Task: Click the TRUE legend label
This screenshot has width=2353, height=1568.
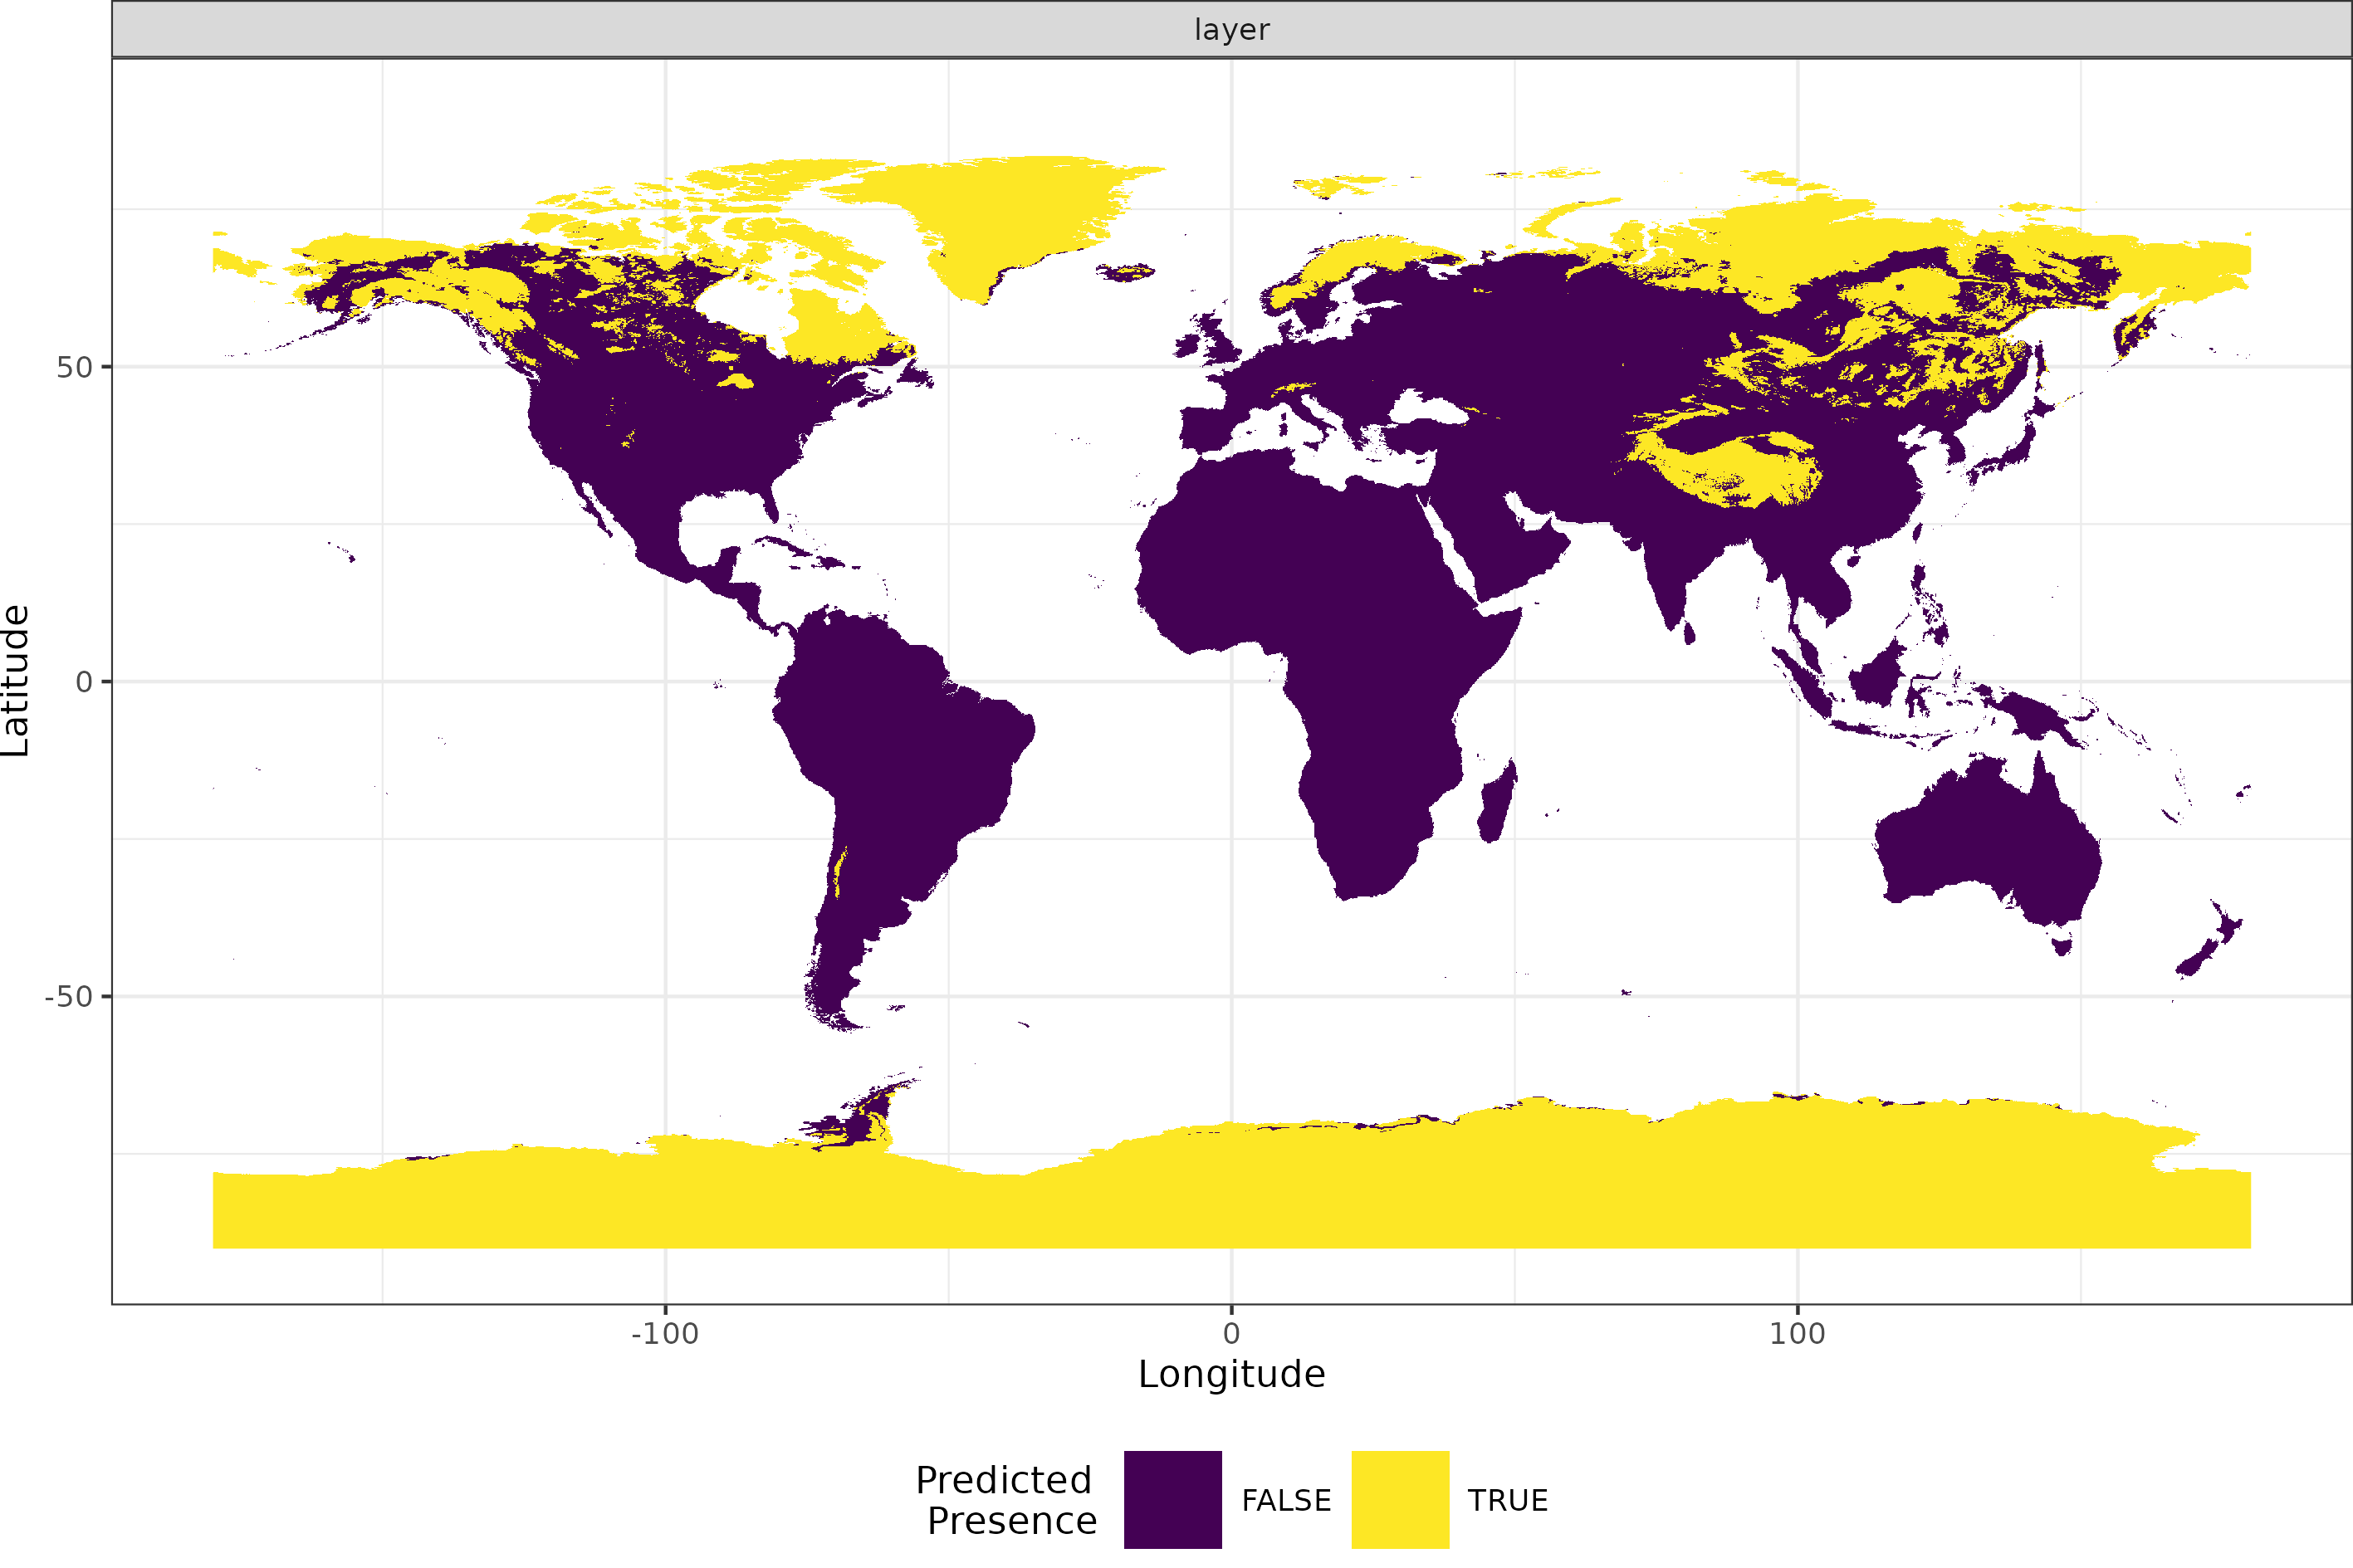Action: click(x=1507, y=1501)
